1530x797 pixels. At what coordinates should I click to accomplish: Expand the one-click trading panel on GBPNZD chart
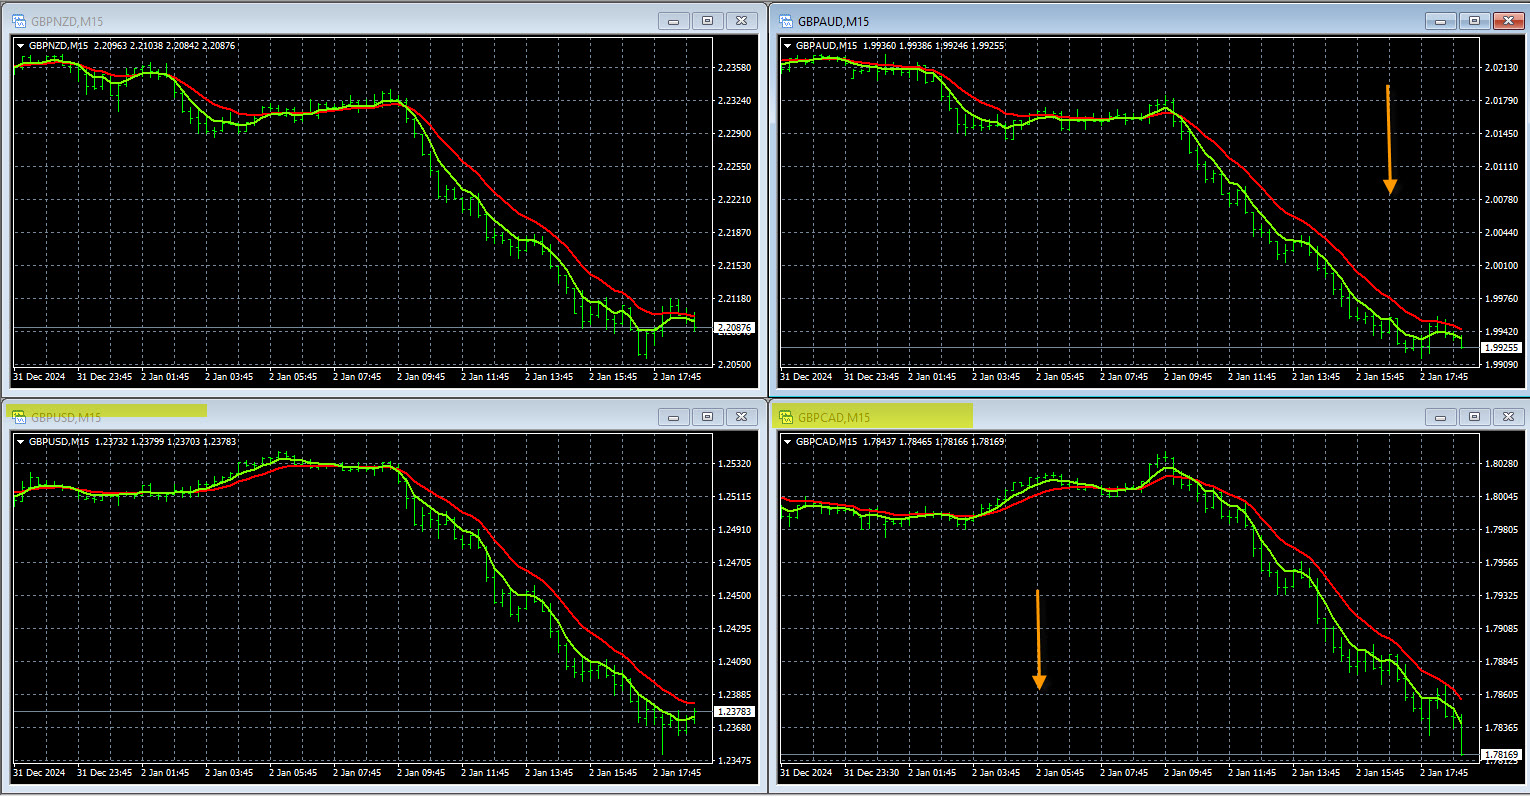click(x=20, y=45)
